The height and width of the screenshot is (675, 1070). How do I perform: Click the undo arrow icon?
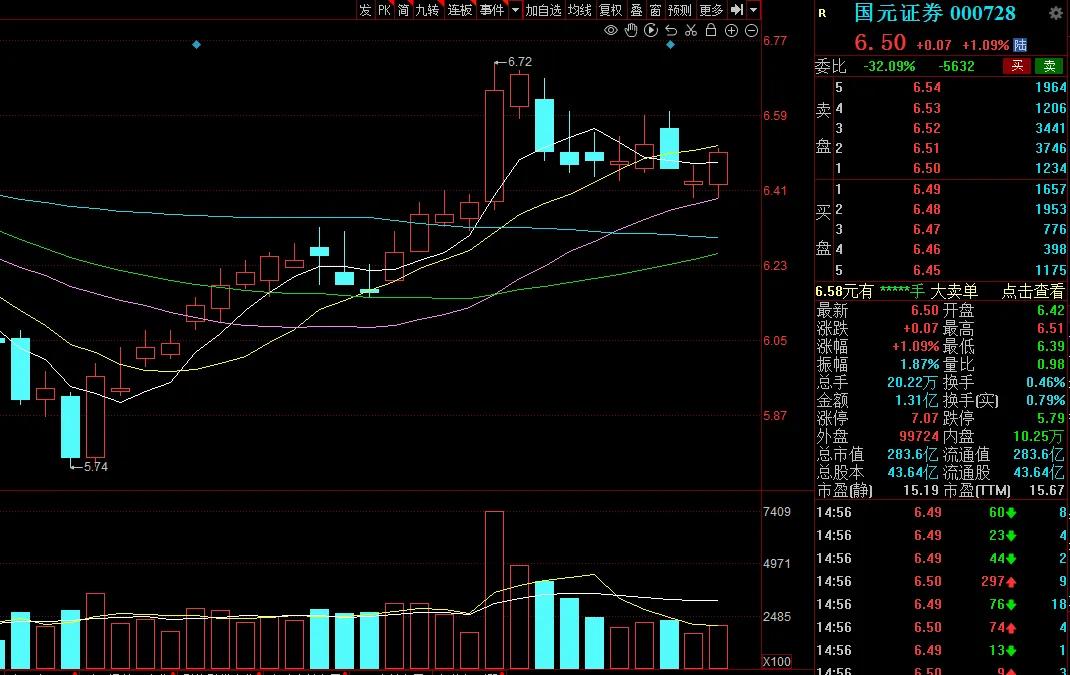point(671,30)
